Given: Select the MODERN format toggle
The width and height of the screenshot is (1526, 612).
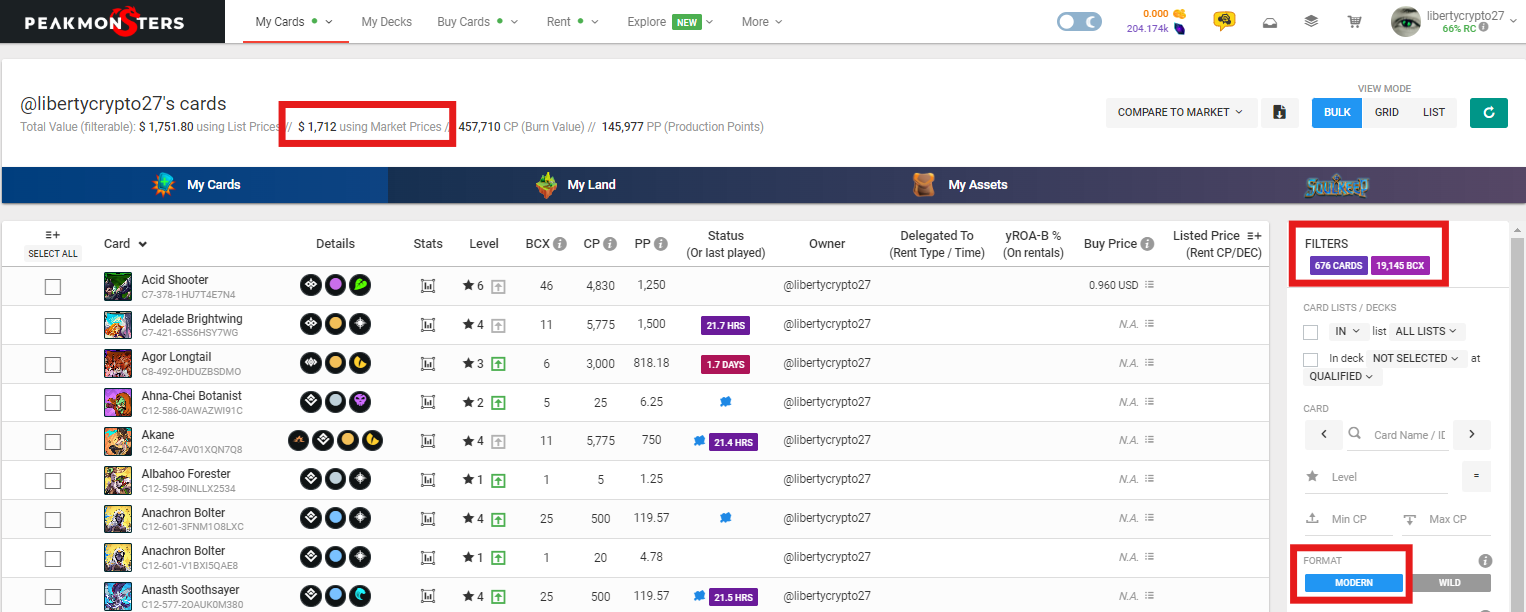Looking at the screenshot, I should pyautogui.click(x=1354, y=582).
